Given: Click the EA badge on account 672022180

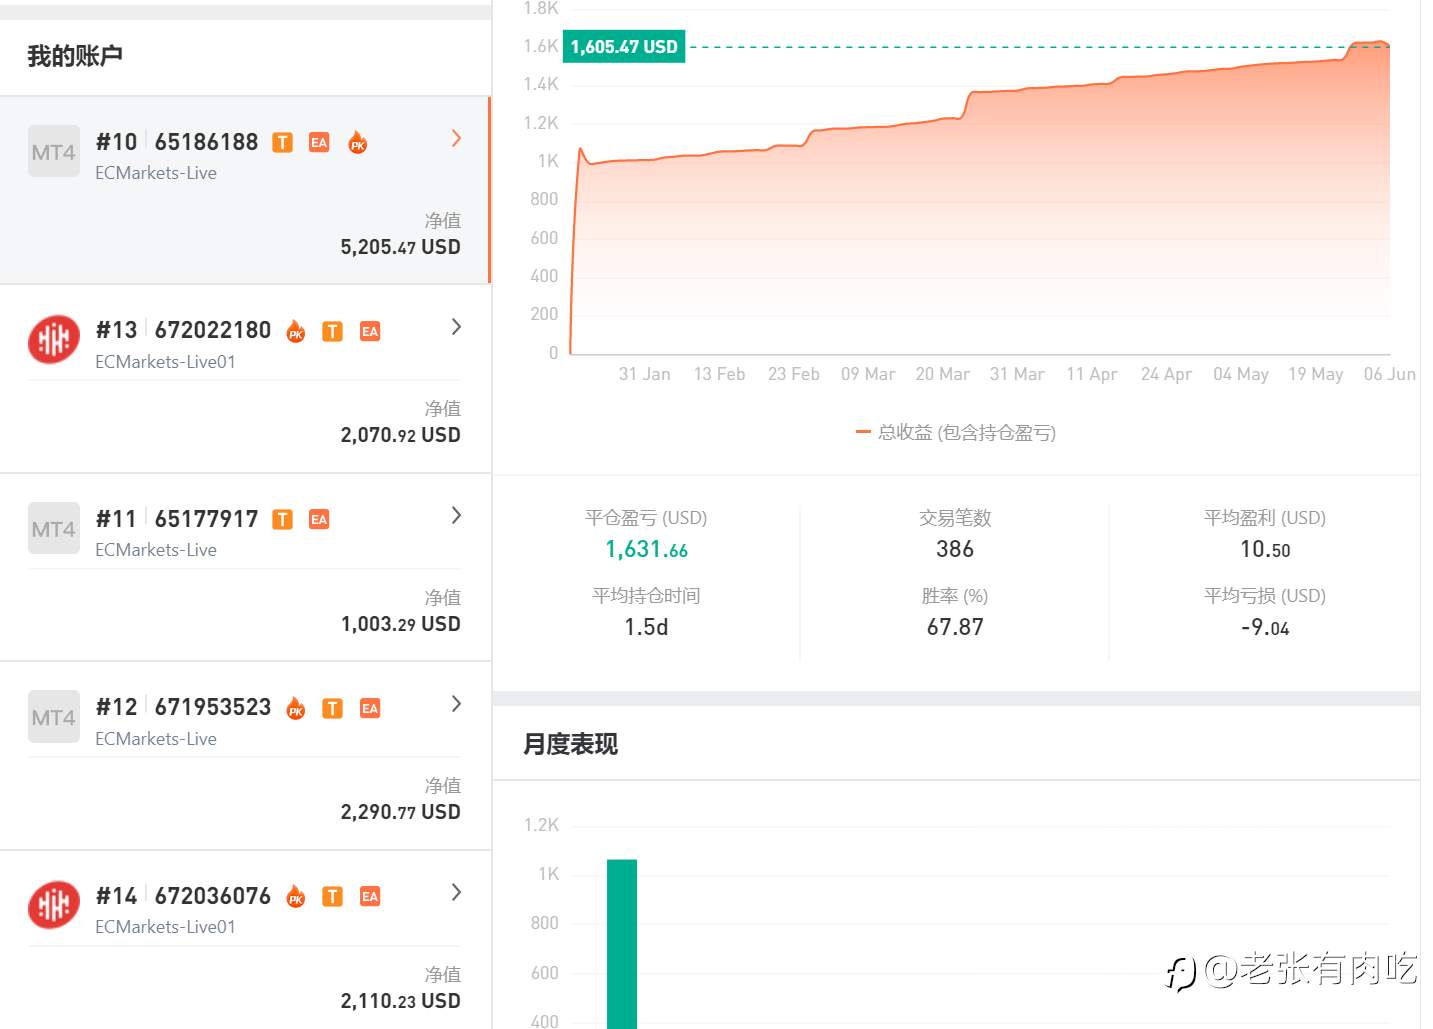Looking at the screenshot, I should [370, 331].
